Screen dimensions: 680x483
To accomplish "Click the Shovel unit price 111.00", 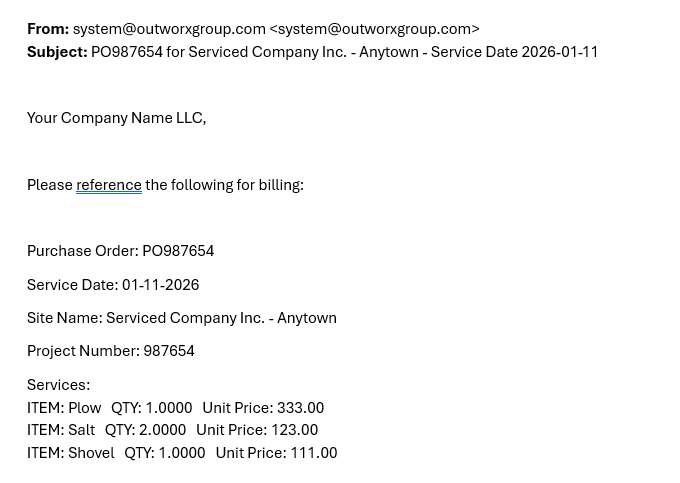I will point(313,453).
